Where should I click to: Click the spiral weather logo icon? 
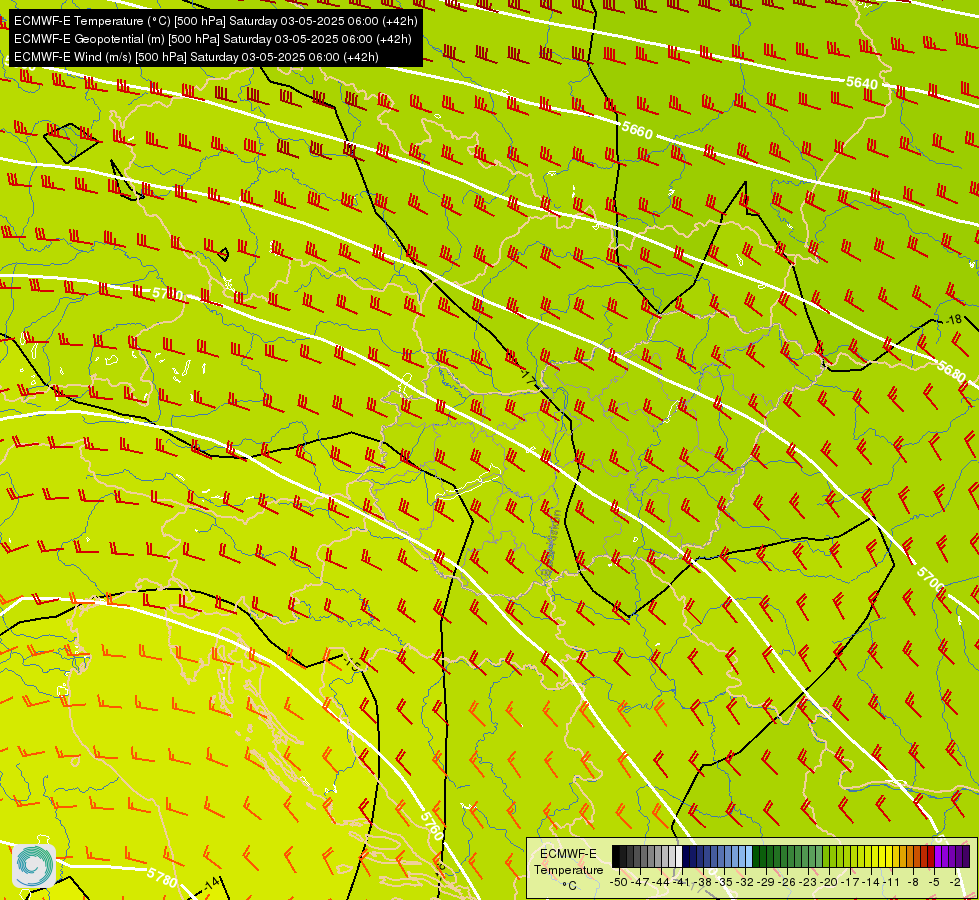34,866
